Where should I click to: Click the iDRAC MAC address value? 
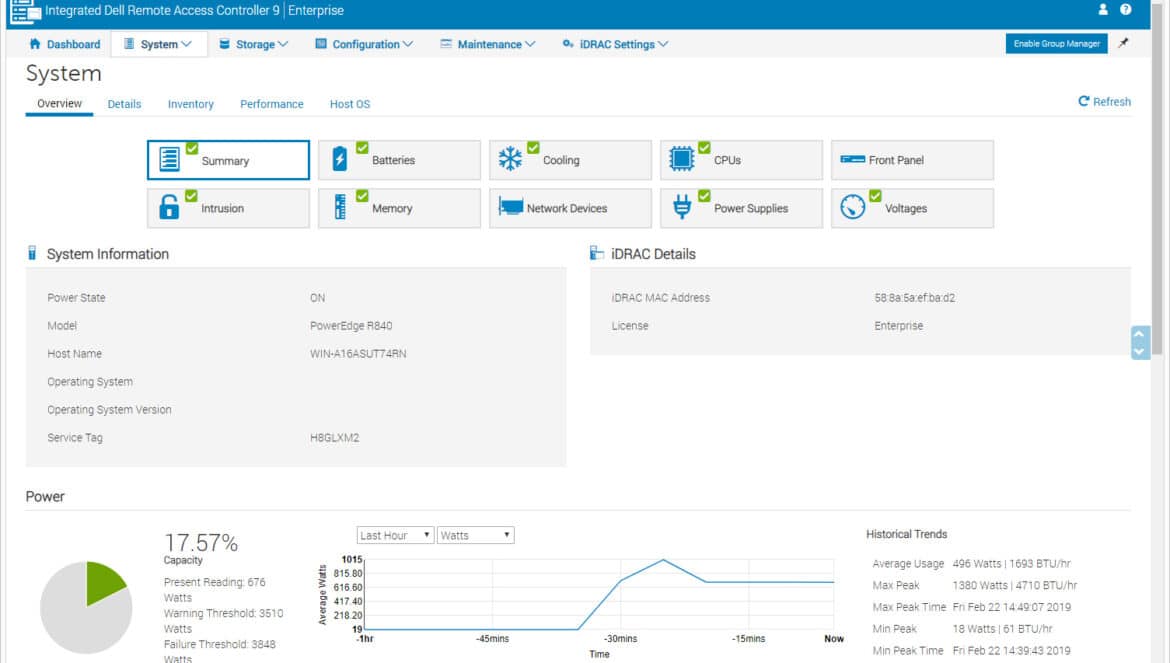click(x=914, y=298)
